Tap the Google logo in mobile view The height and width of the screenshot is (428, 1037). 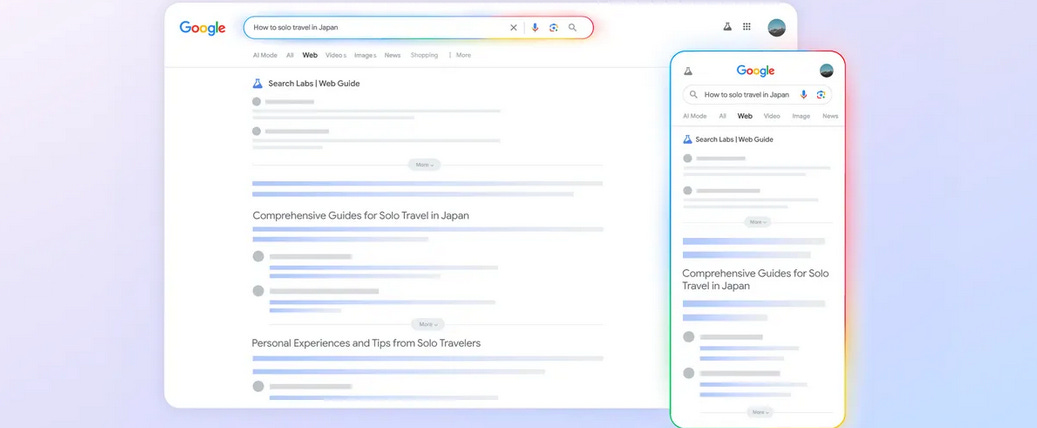tap(755, 71)
